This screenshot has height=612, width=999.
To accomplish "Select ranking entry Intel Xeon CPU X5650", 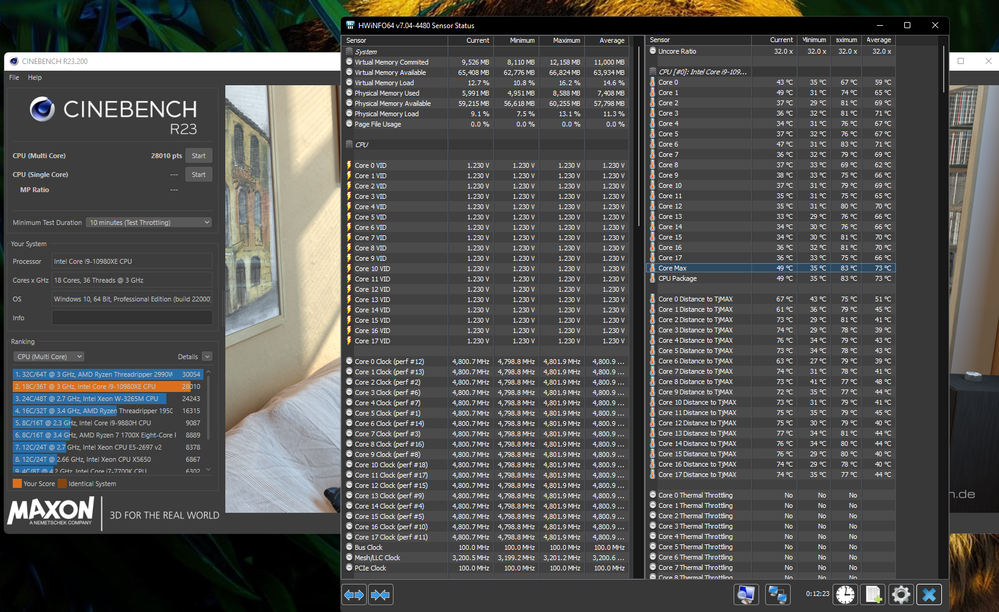I will click(x=108, y=459).
